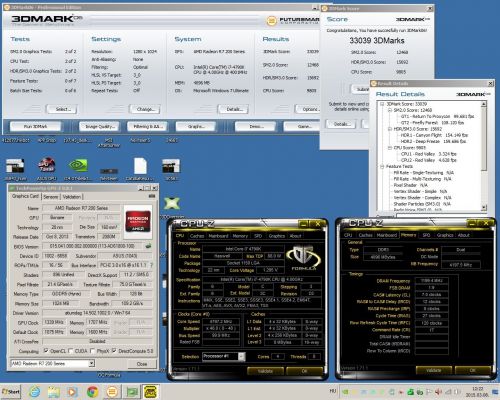This screenshot has height=400, width=500.
Task: Open the NVIDIA desktop icon
Action: click(78, 166)
